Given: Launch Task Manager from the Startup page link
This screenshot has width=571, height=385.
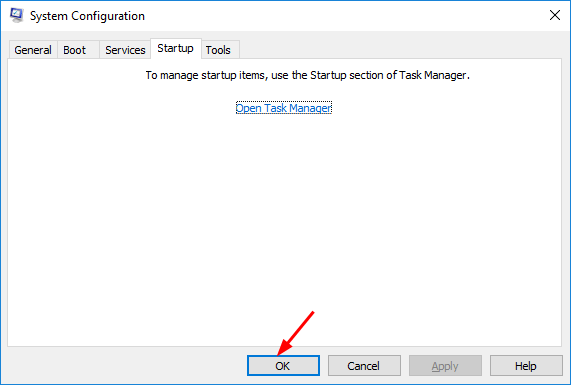Looking at the screenshot, I should click(284, 108).
